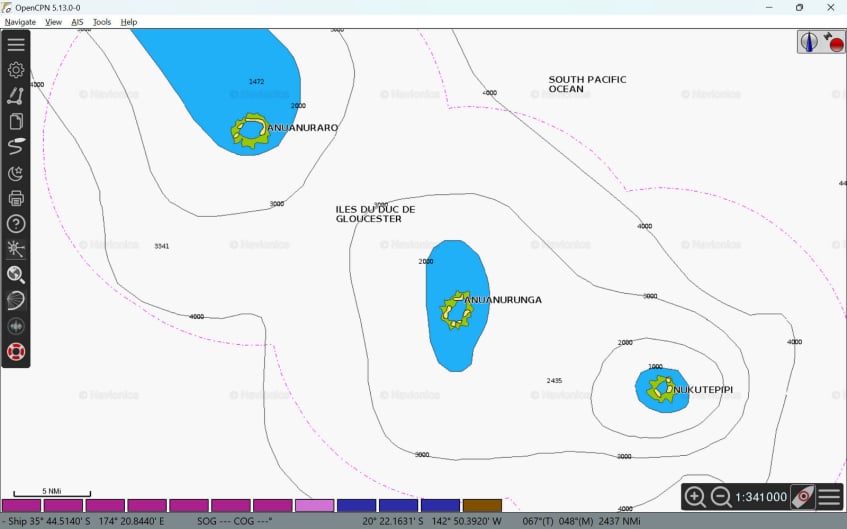Open the Tools menu
This screenshot has width=847, height=529.
[x=102, y=22]
